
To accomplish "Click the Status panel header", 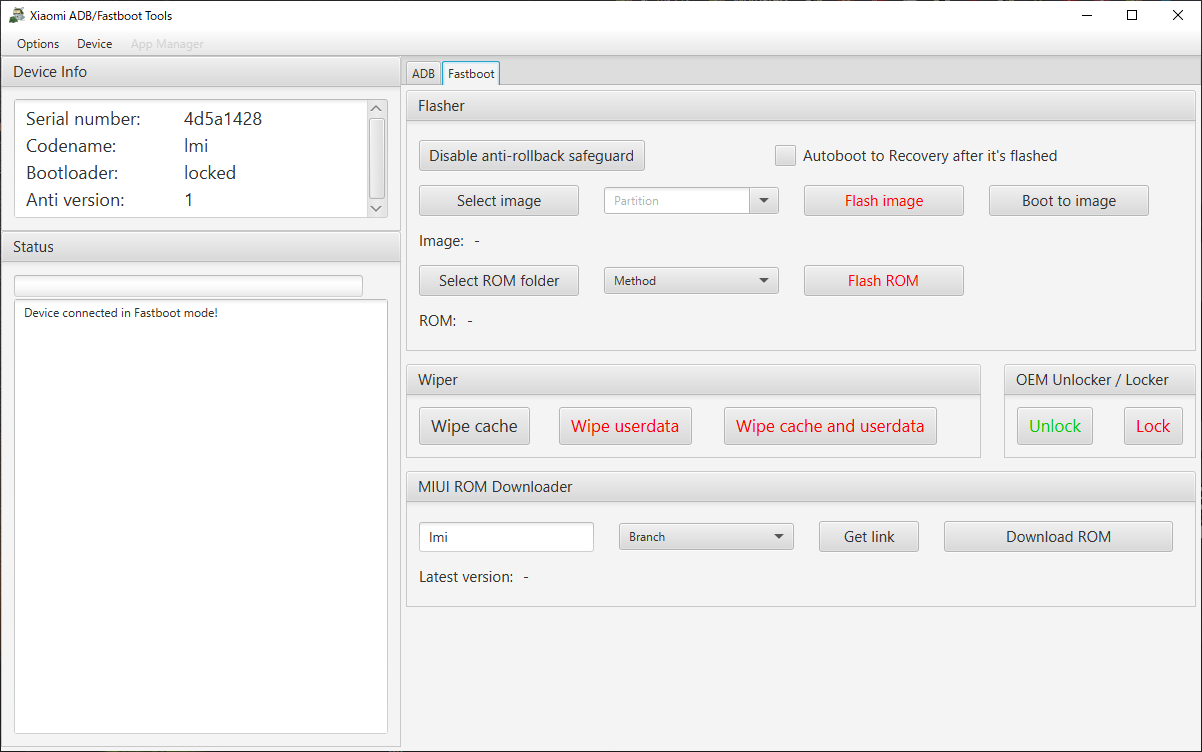I will click(x=200, y=247).
